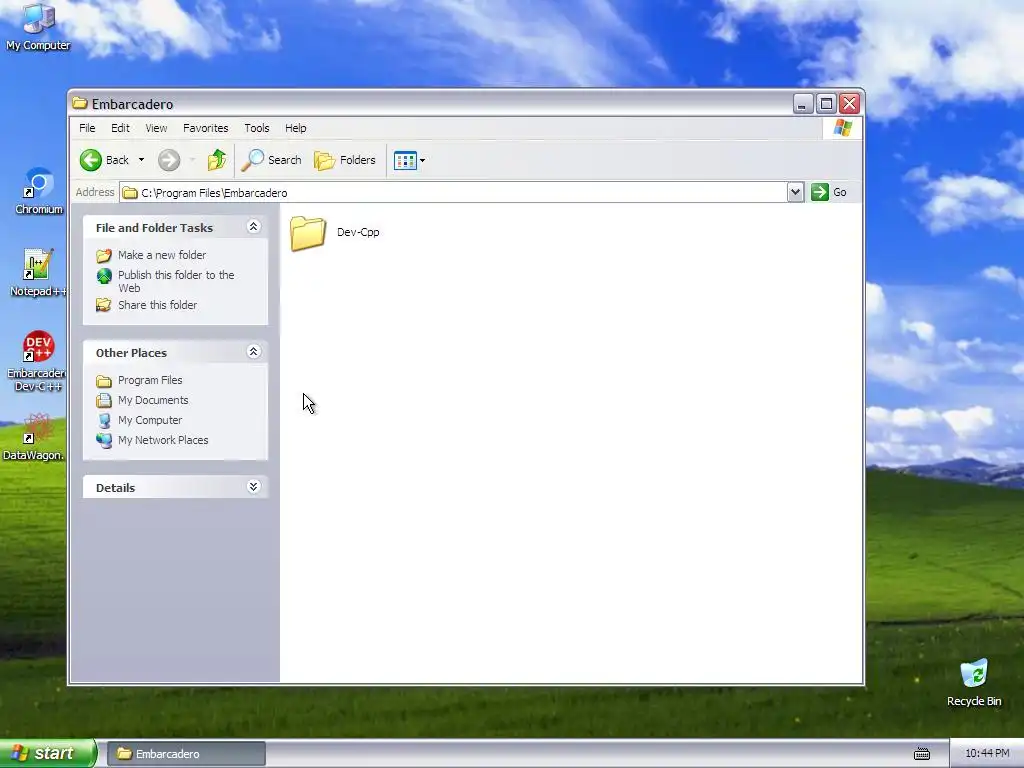Click the My Computer icon in sidebar
Screen dimensions: 1024x768
(104, 421)
